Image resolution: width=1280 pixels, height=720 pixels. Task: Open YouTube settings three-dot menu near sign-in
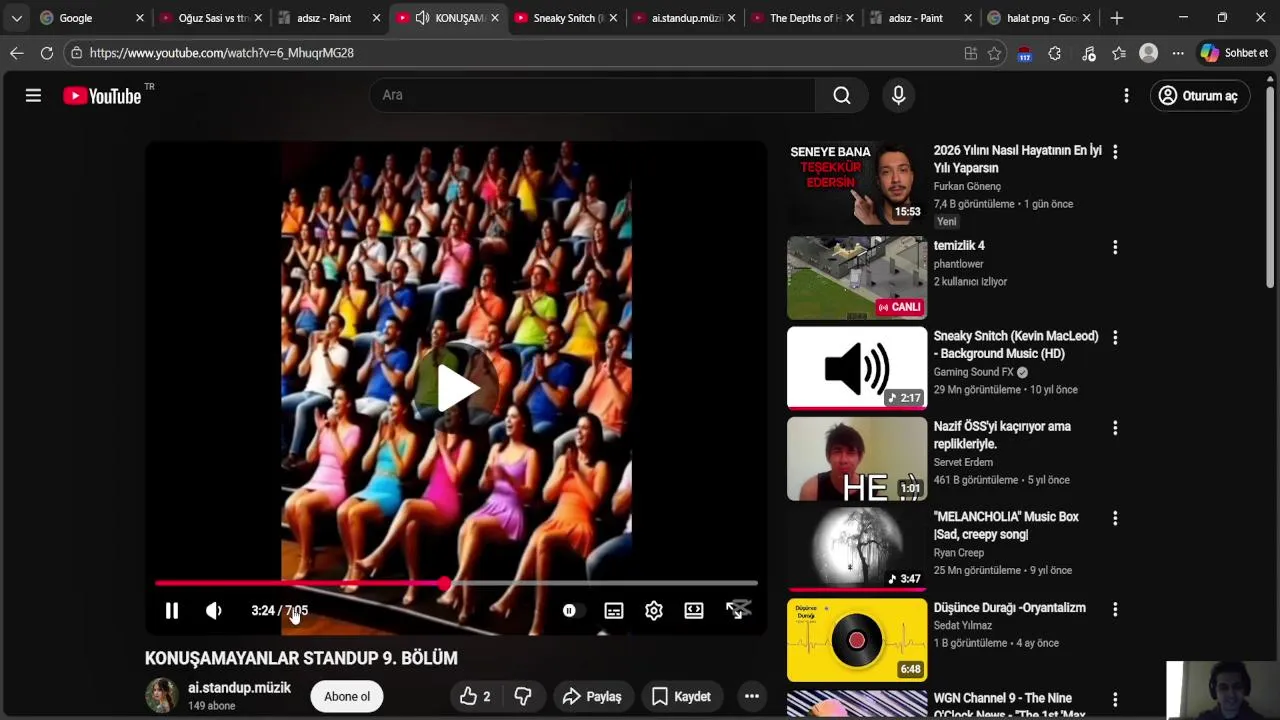coord(1126,95)
